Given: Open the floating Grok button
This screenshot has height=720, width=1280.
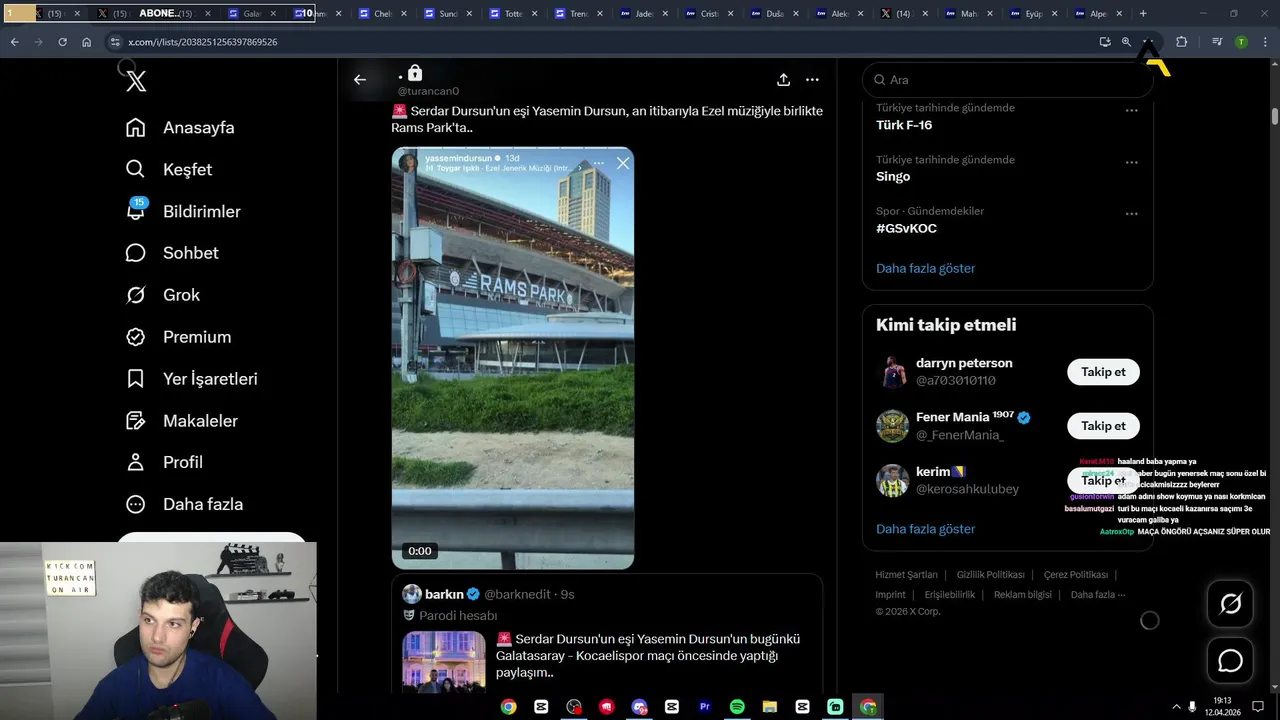Looking at the screenshot, I should point(1230,604).
